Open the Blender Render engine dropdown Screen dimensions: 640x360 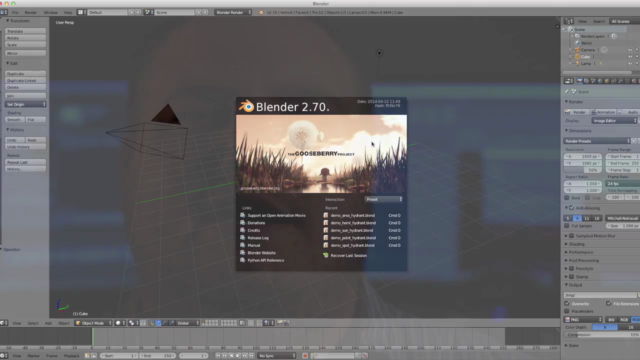(233, 12)
